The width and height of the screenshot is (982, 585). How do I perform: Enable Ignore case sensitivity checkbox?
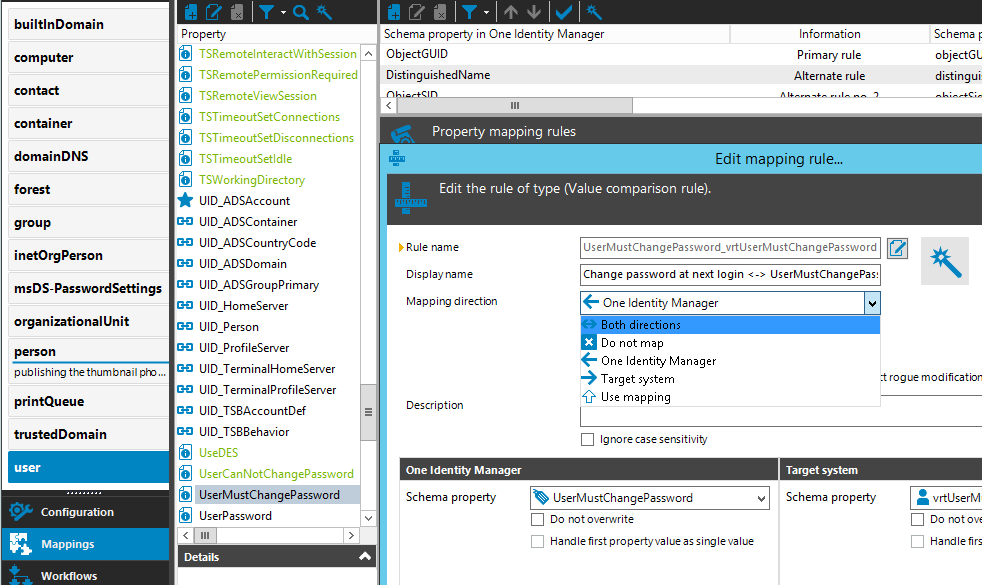[x=588, y=439]
